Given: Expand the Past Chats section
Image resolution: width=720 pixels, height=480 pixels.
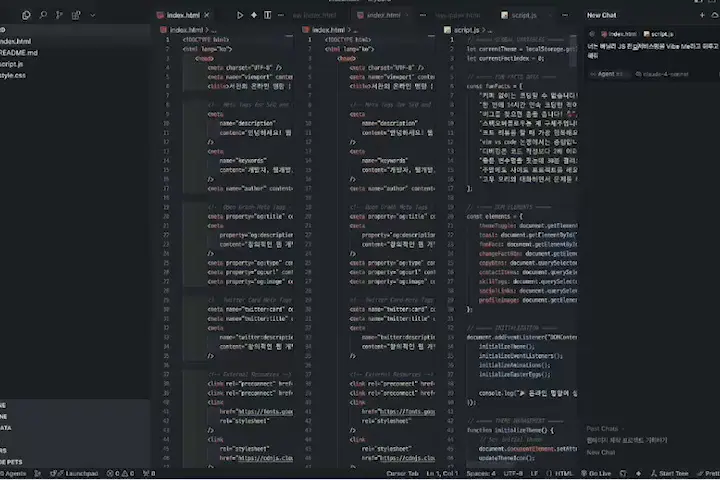Looking at the screenshot, I should coord(605,429).
